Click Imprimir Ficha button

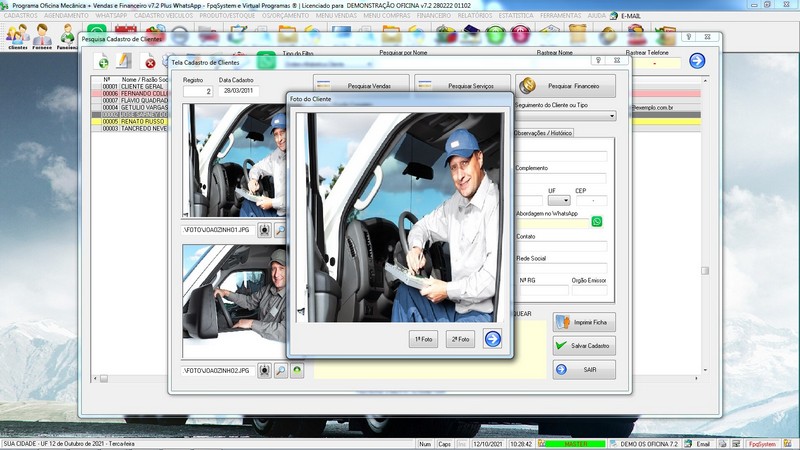tap(584, 322)
